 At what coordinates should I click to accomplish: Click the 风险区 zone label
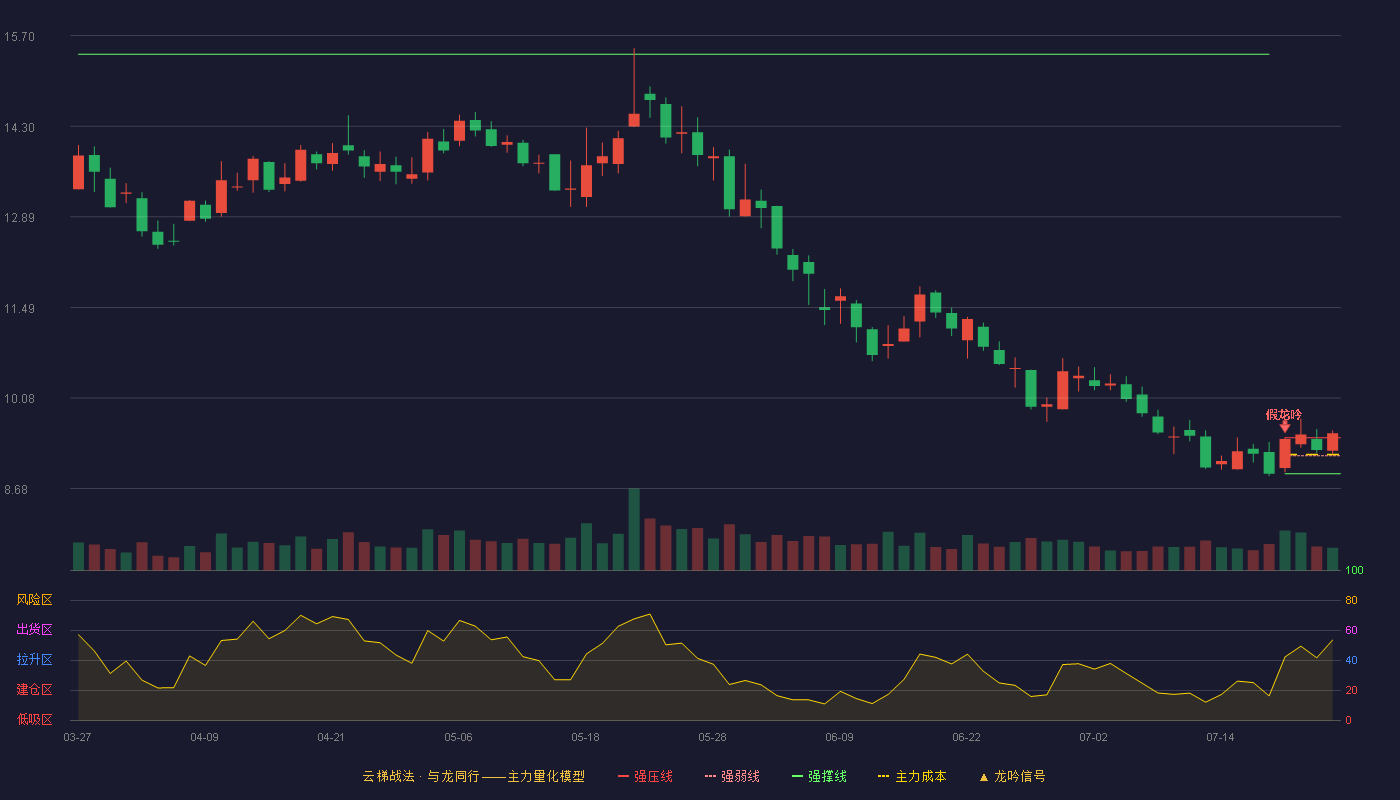tap(34, 600)
